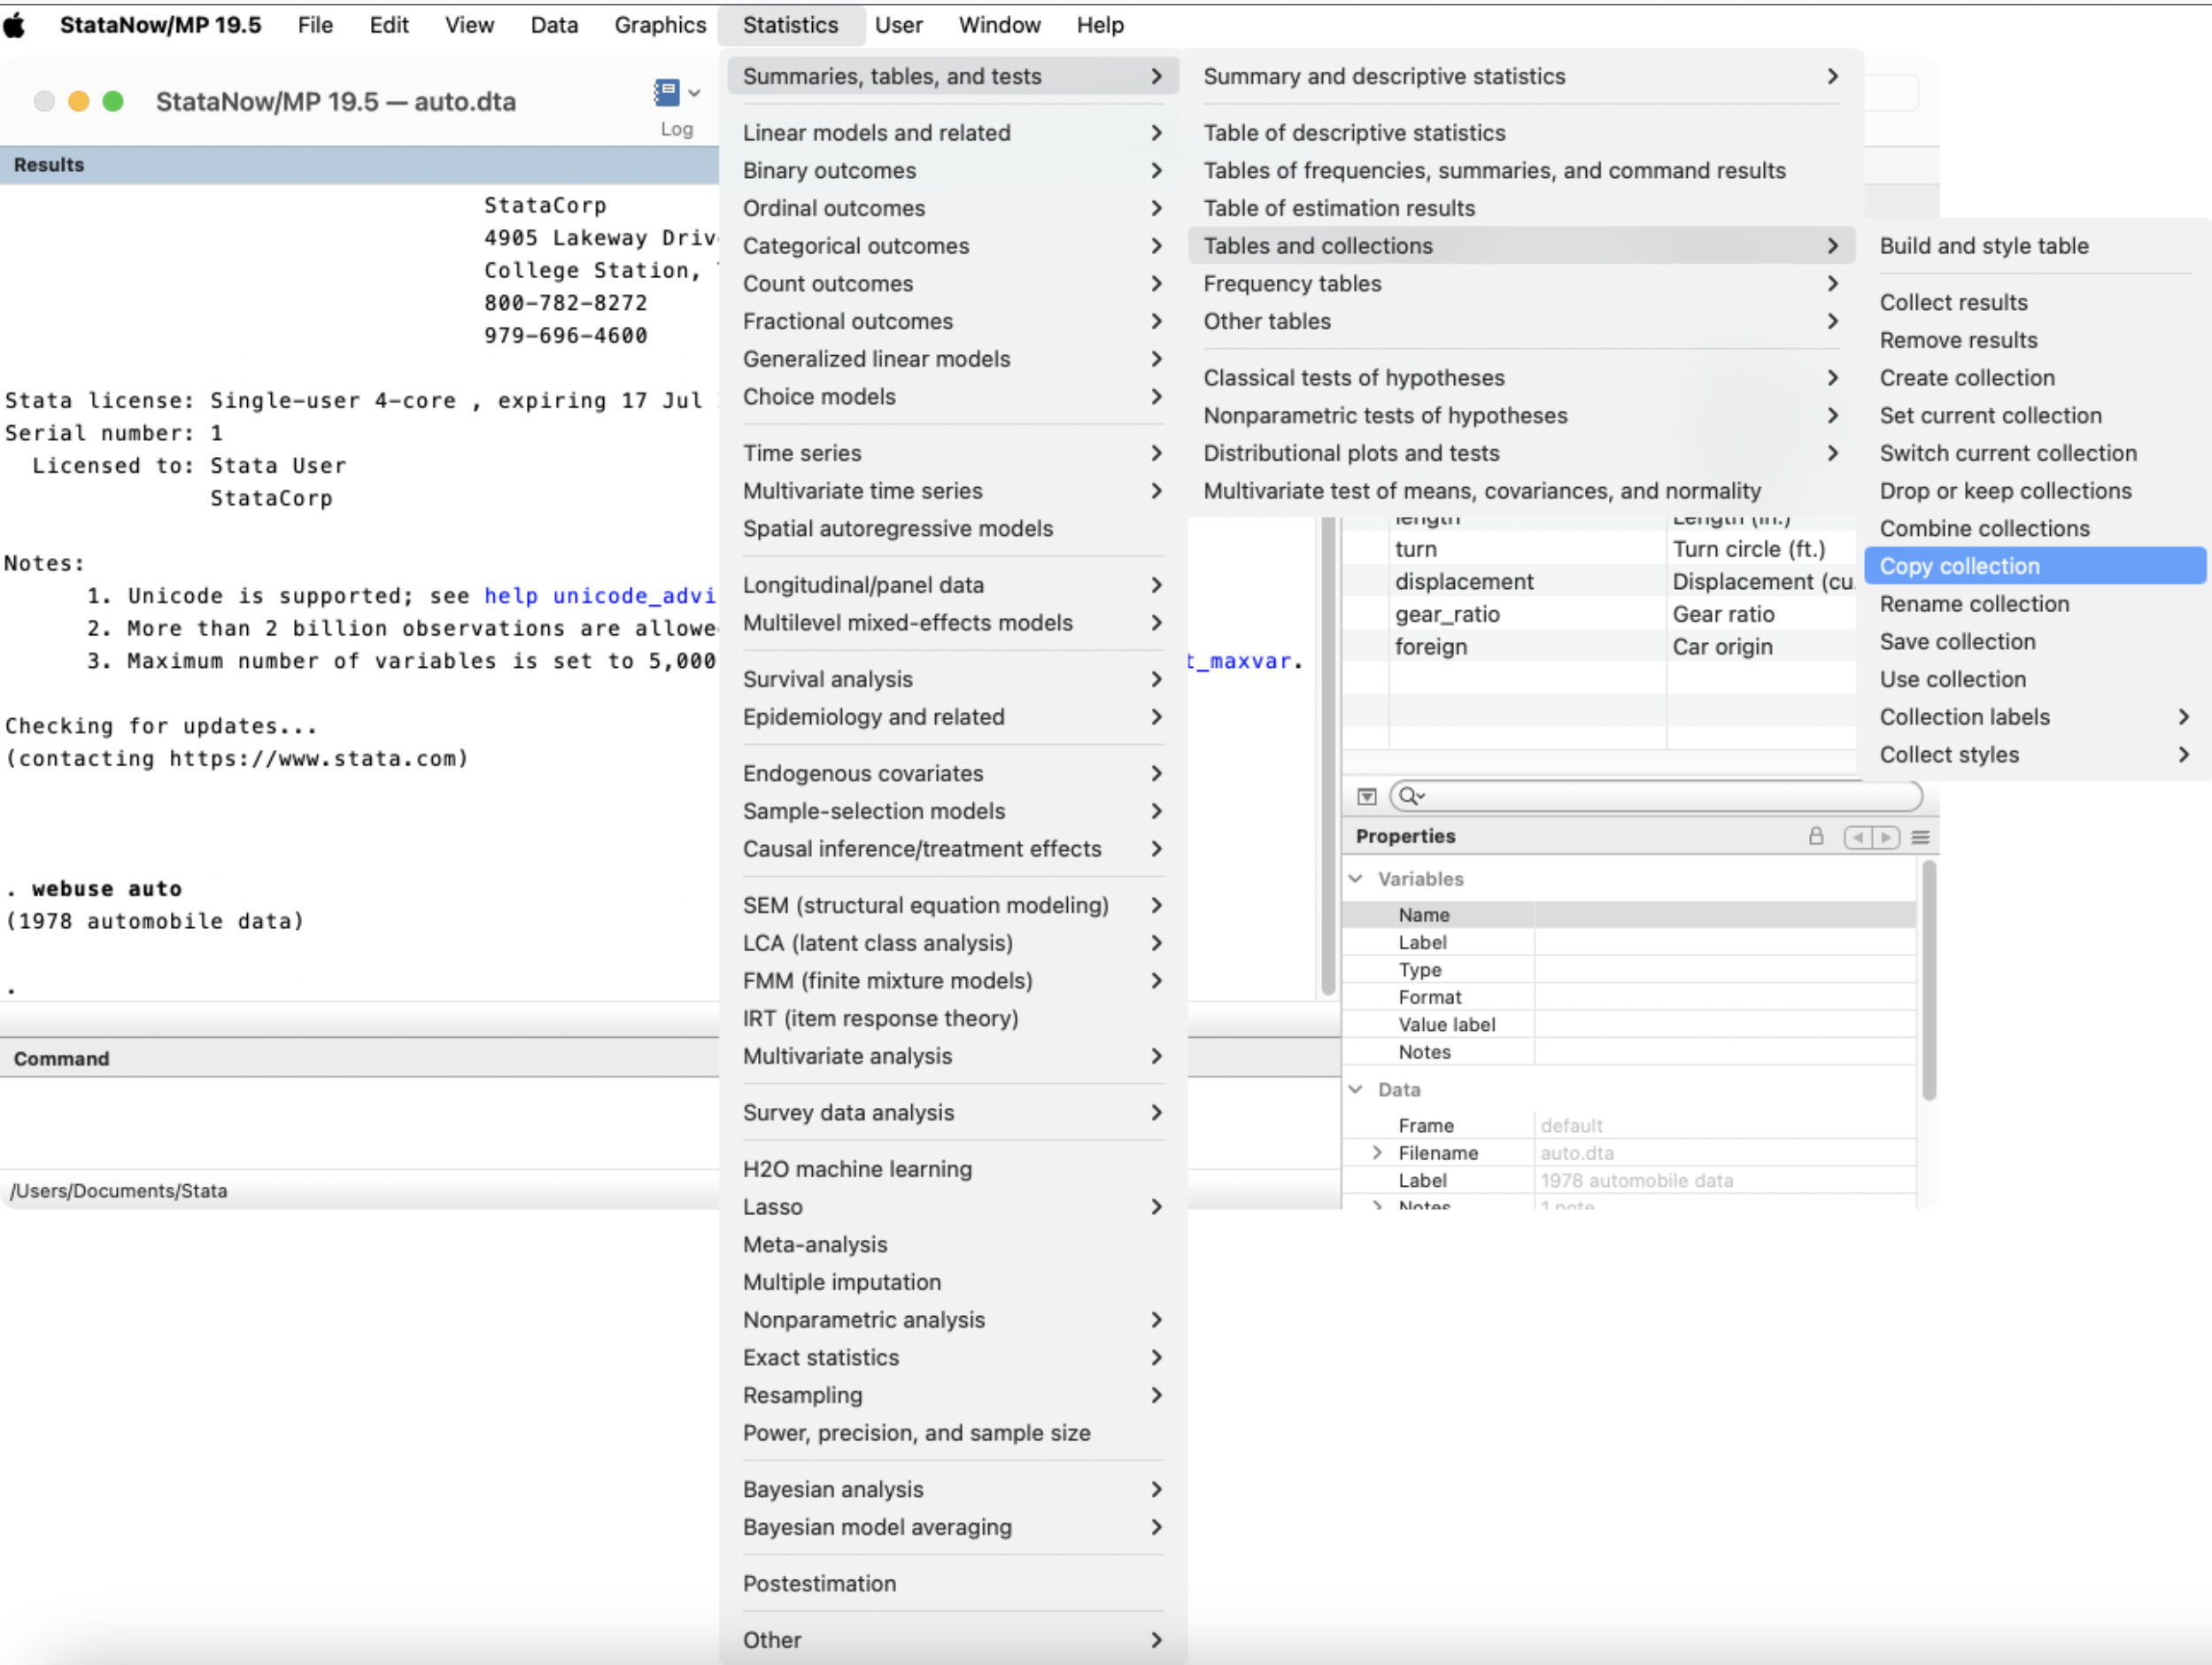Choose Build and style table
The image size is (2212, 1665).
coord(1983,246)
